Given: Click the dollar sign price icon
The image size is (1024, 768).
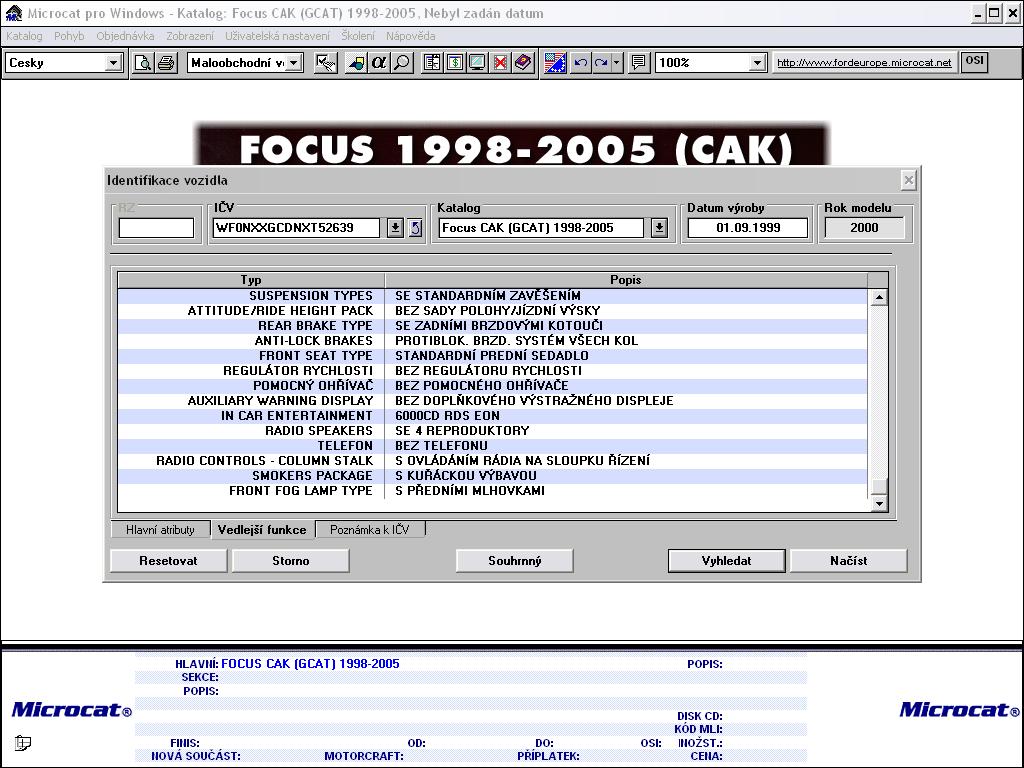Looking at the screenshot, I should pyautogui.click(x=455, y=63).
